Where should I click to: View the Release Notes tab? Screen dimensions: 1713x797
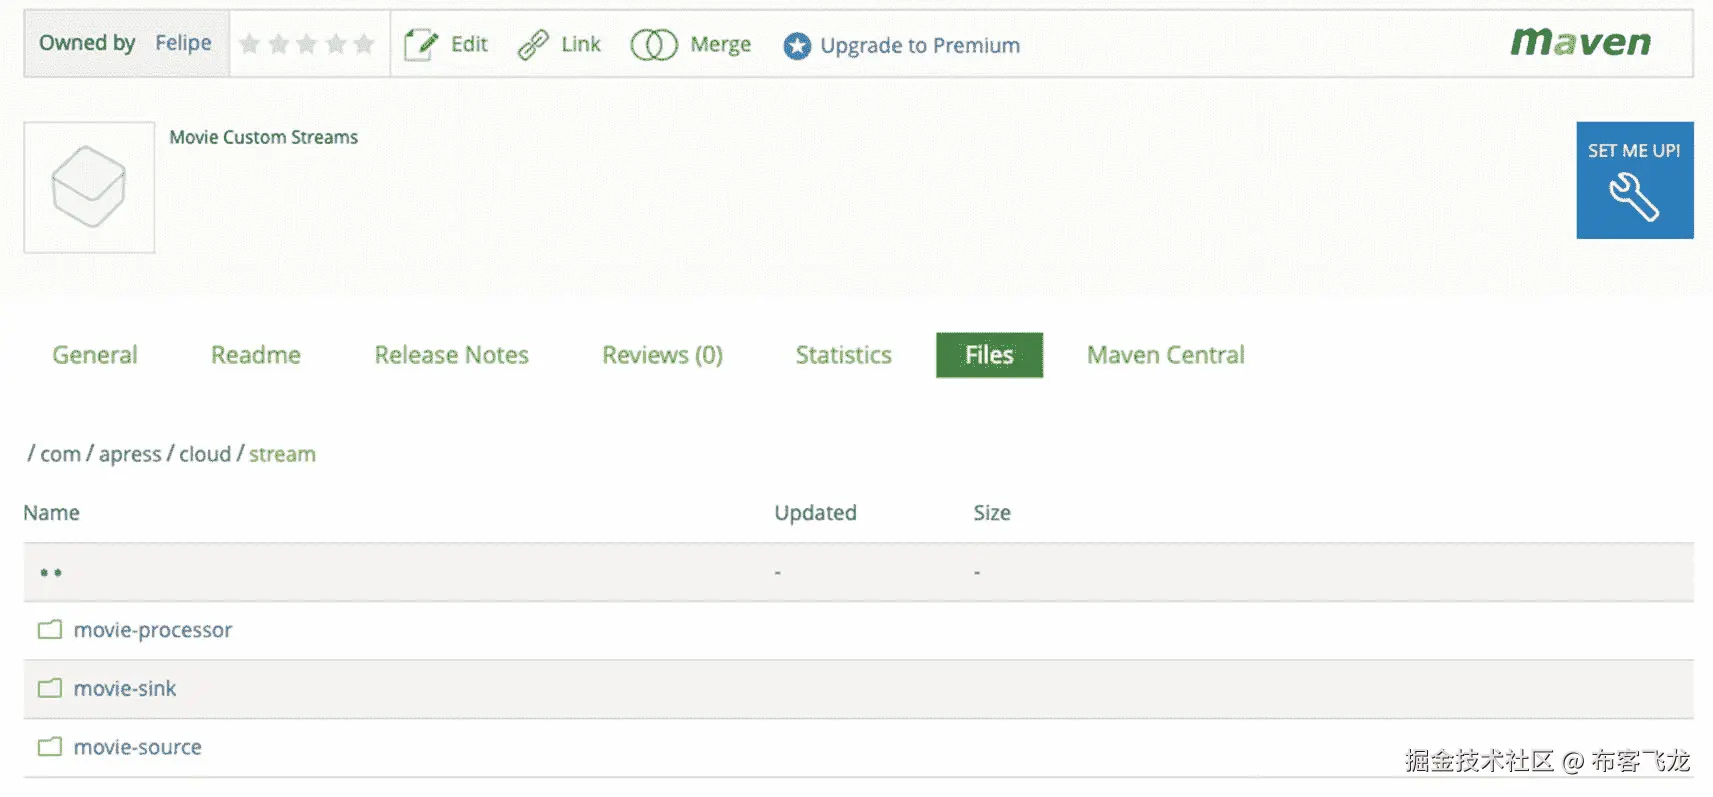click(x=452, y=355)
